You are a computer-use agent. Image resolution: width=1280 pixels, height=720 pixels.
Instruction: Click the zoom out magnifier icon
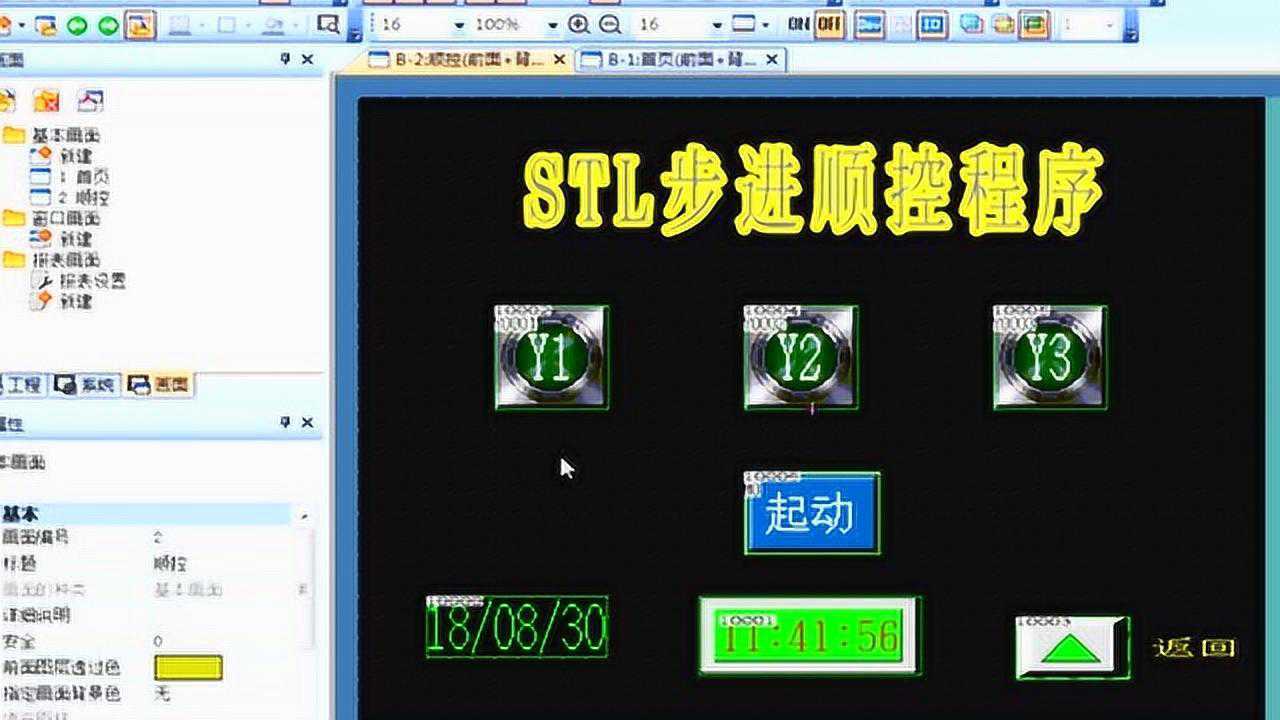click(x=611, y=21)
